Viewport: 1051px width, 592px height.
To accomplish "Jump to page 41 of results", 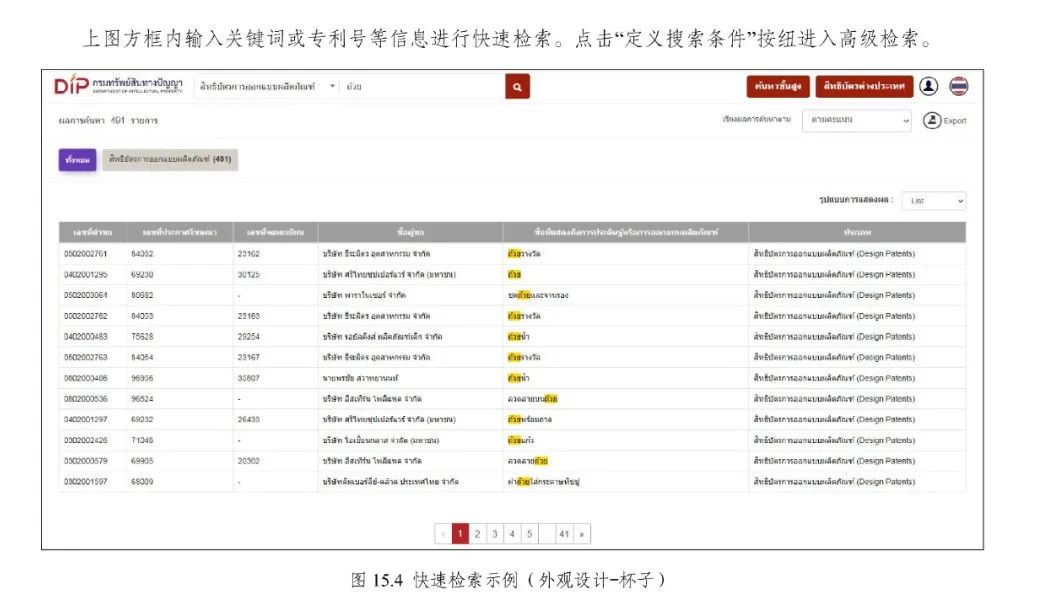I will click(564, 534).
